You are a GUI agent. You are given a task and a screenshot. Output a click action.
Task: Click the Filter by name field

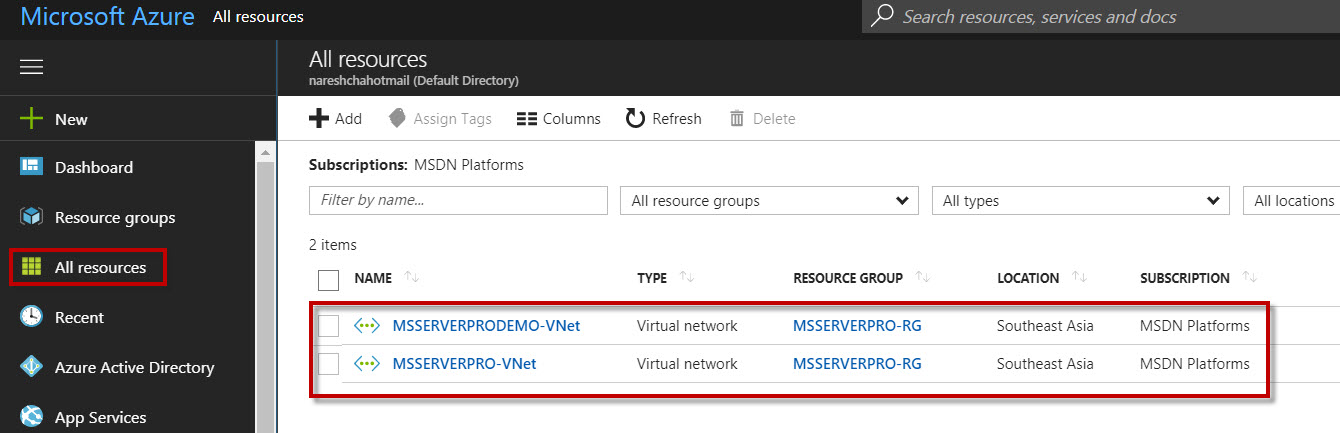[x=458, y=201]
